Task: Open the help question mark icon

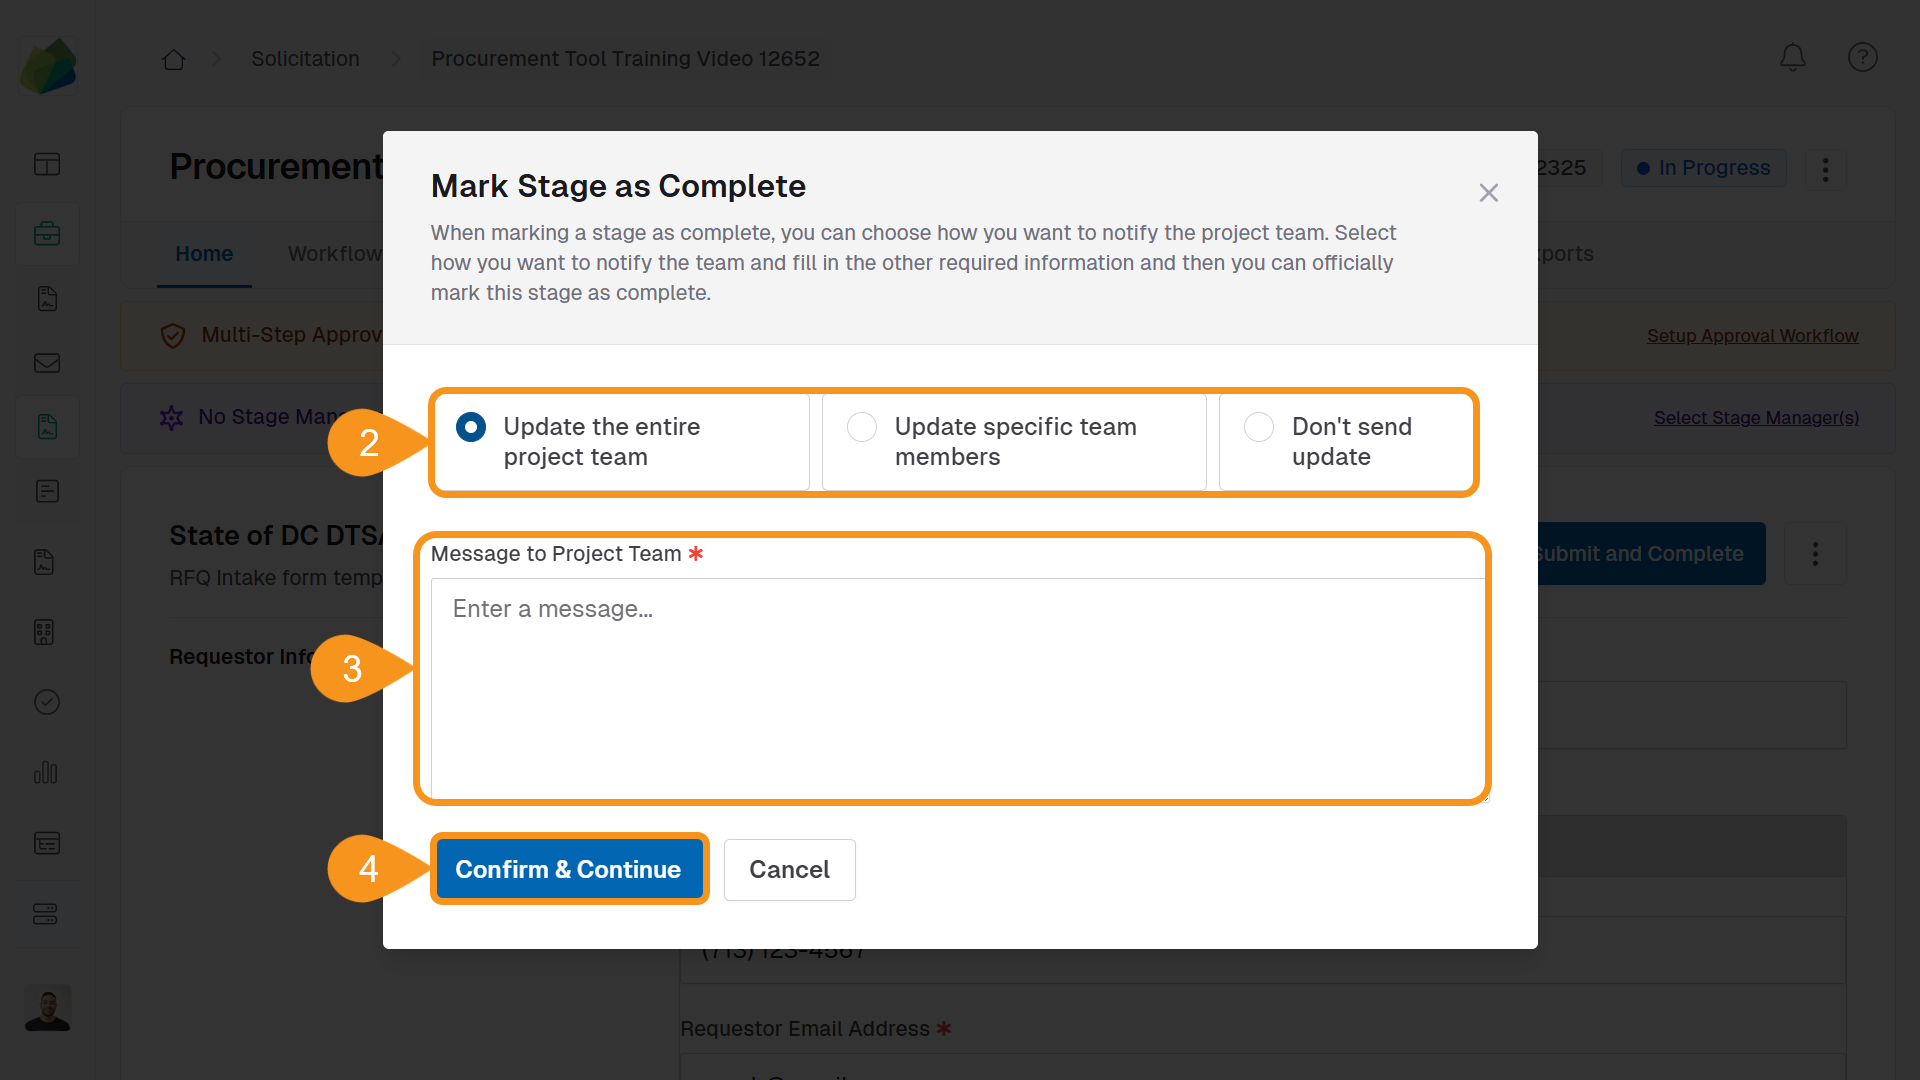Action: click(x=1862, y=57)
